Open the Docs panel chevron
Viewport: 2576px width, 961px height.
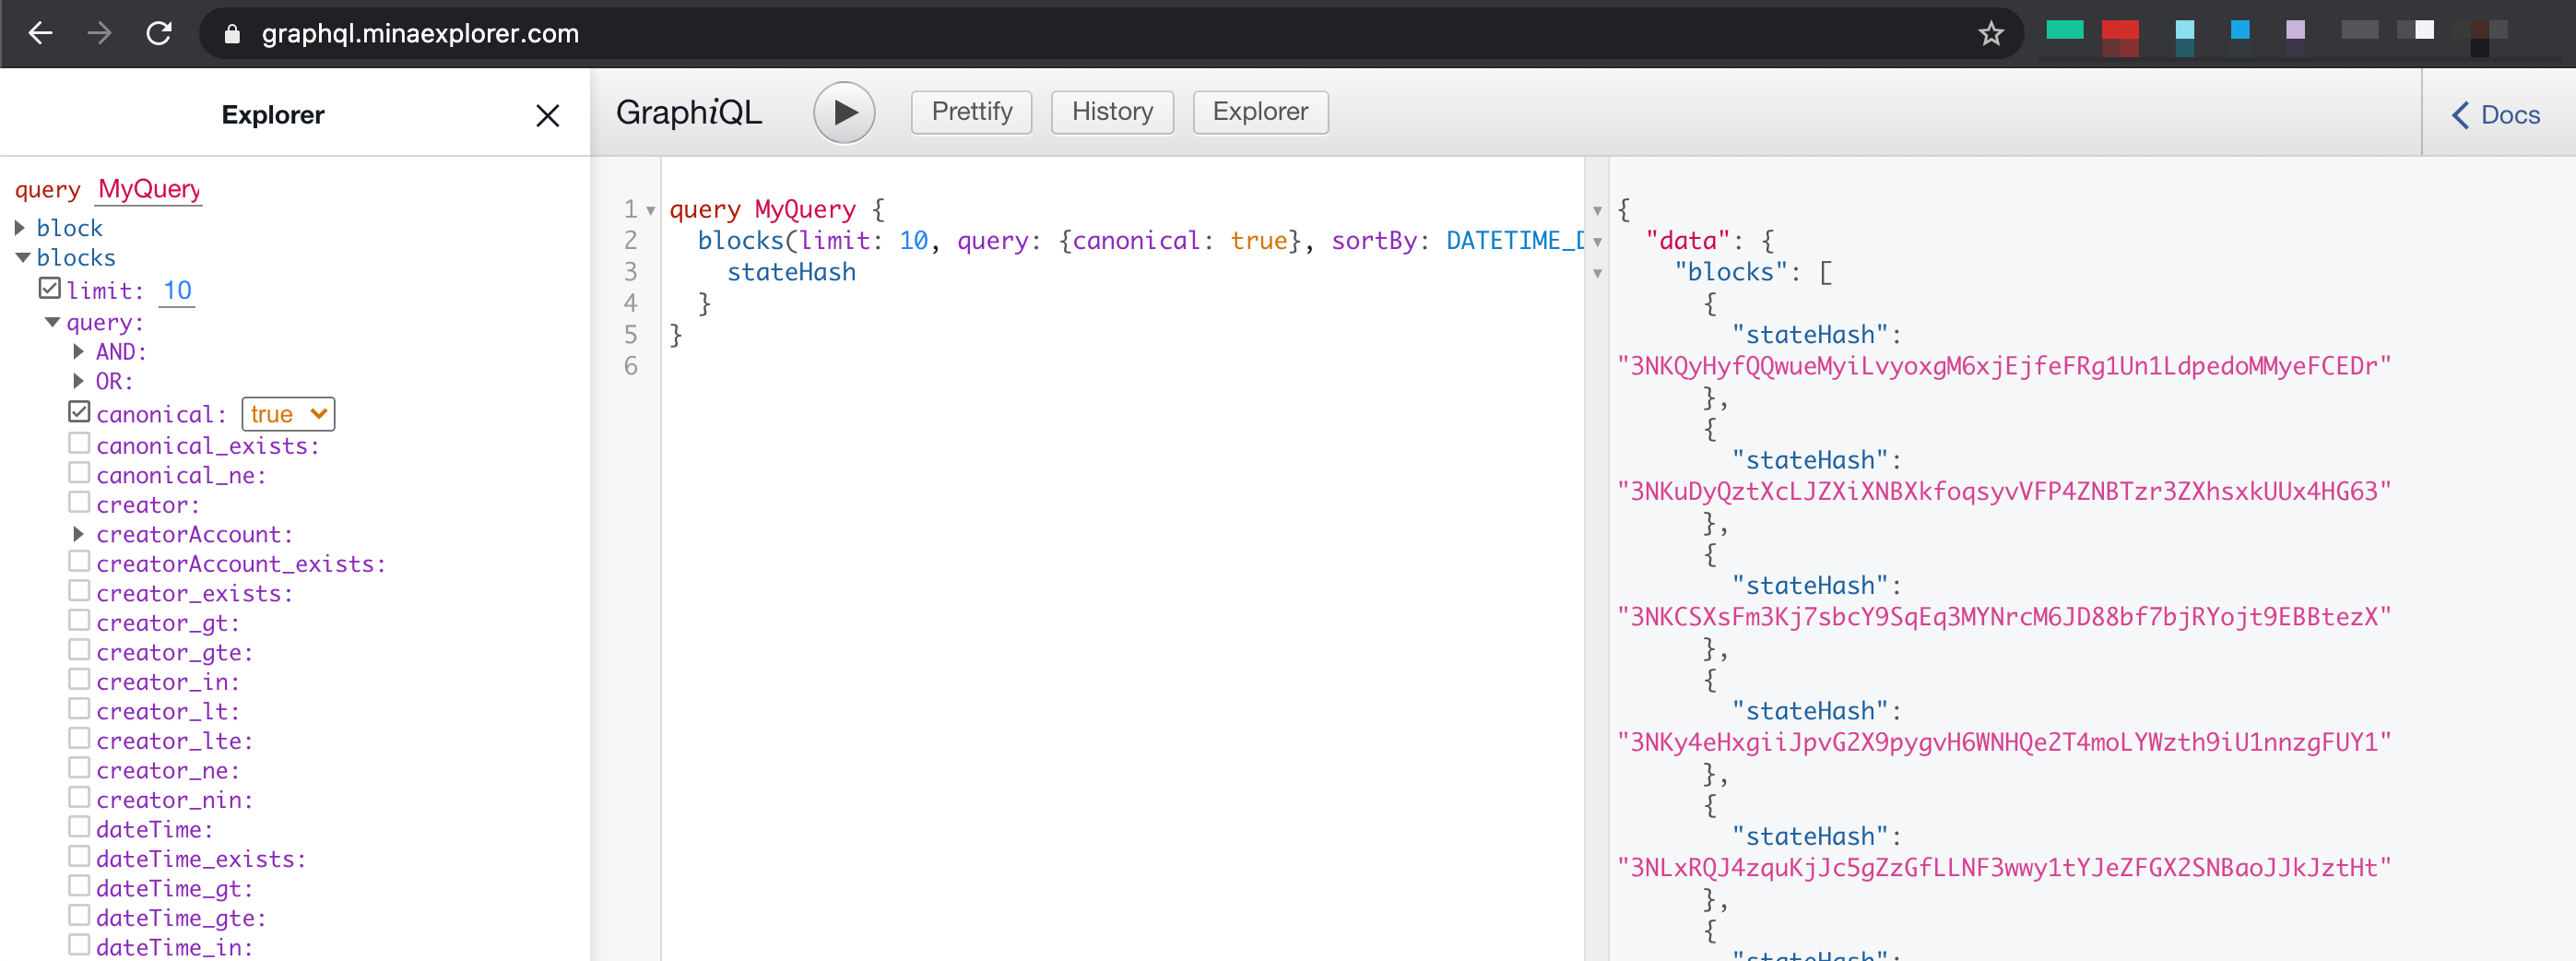[2460, 115]
